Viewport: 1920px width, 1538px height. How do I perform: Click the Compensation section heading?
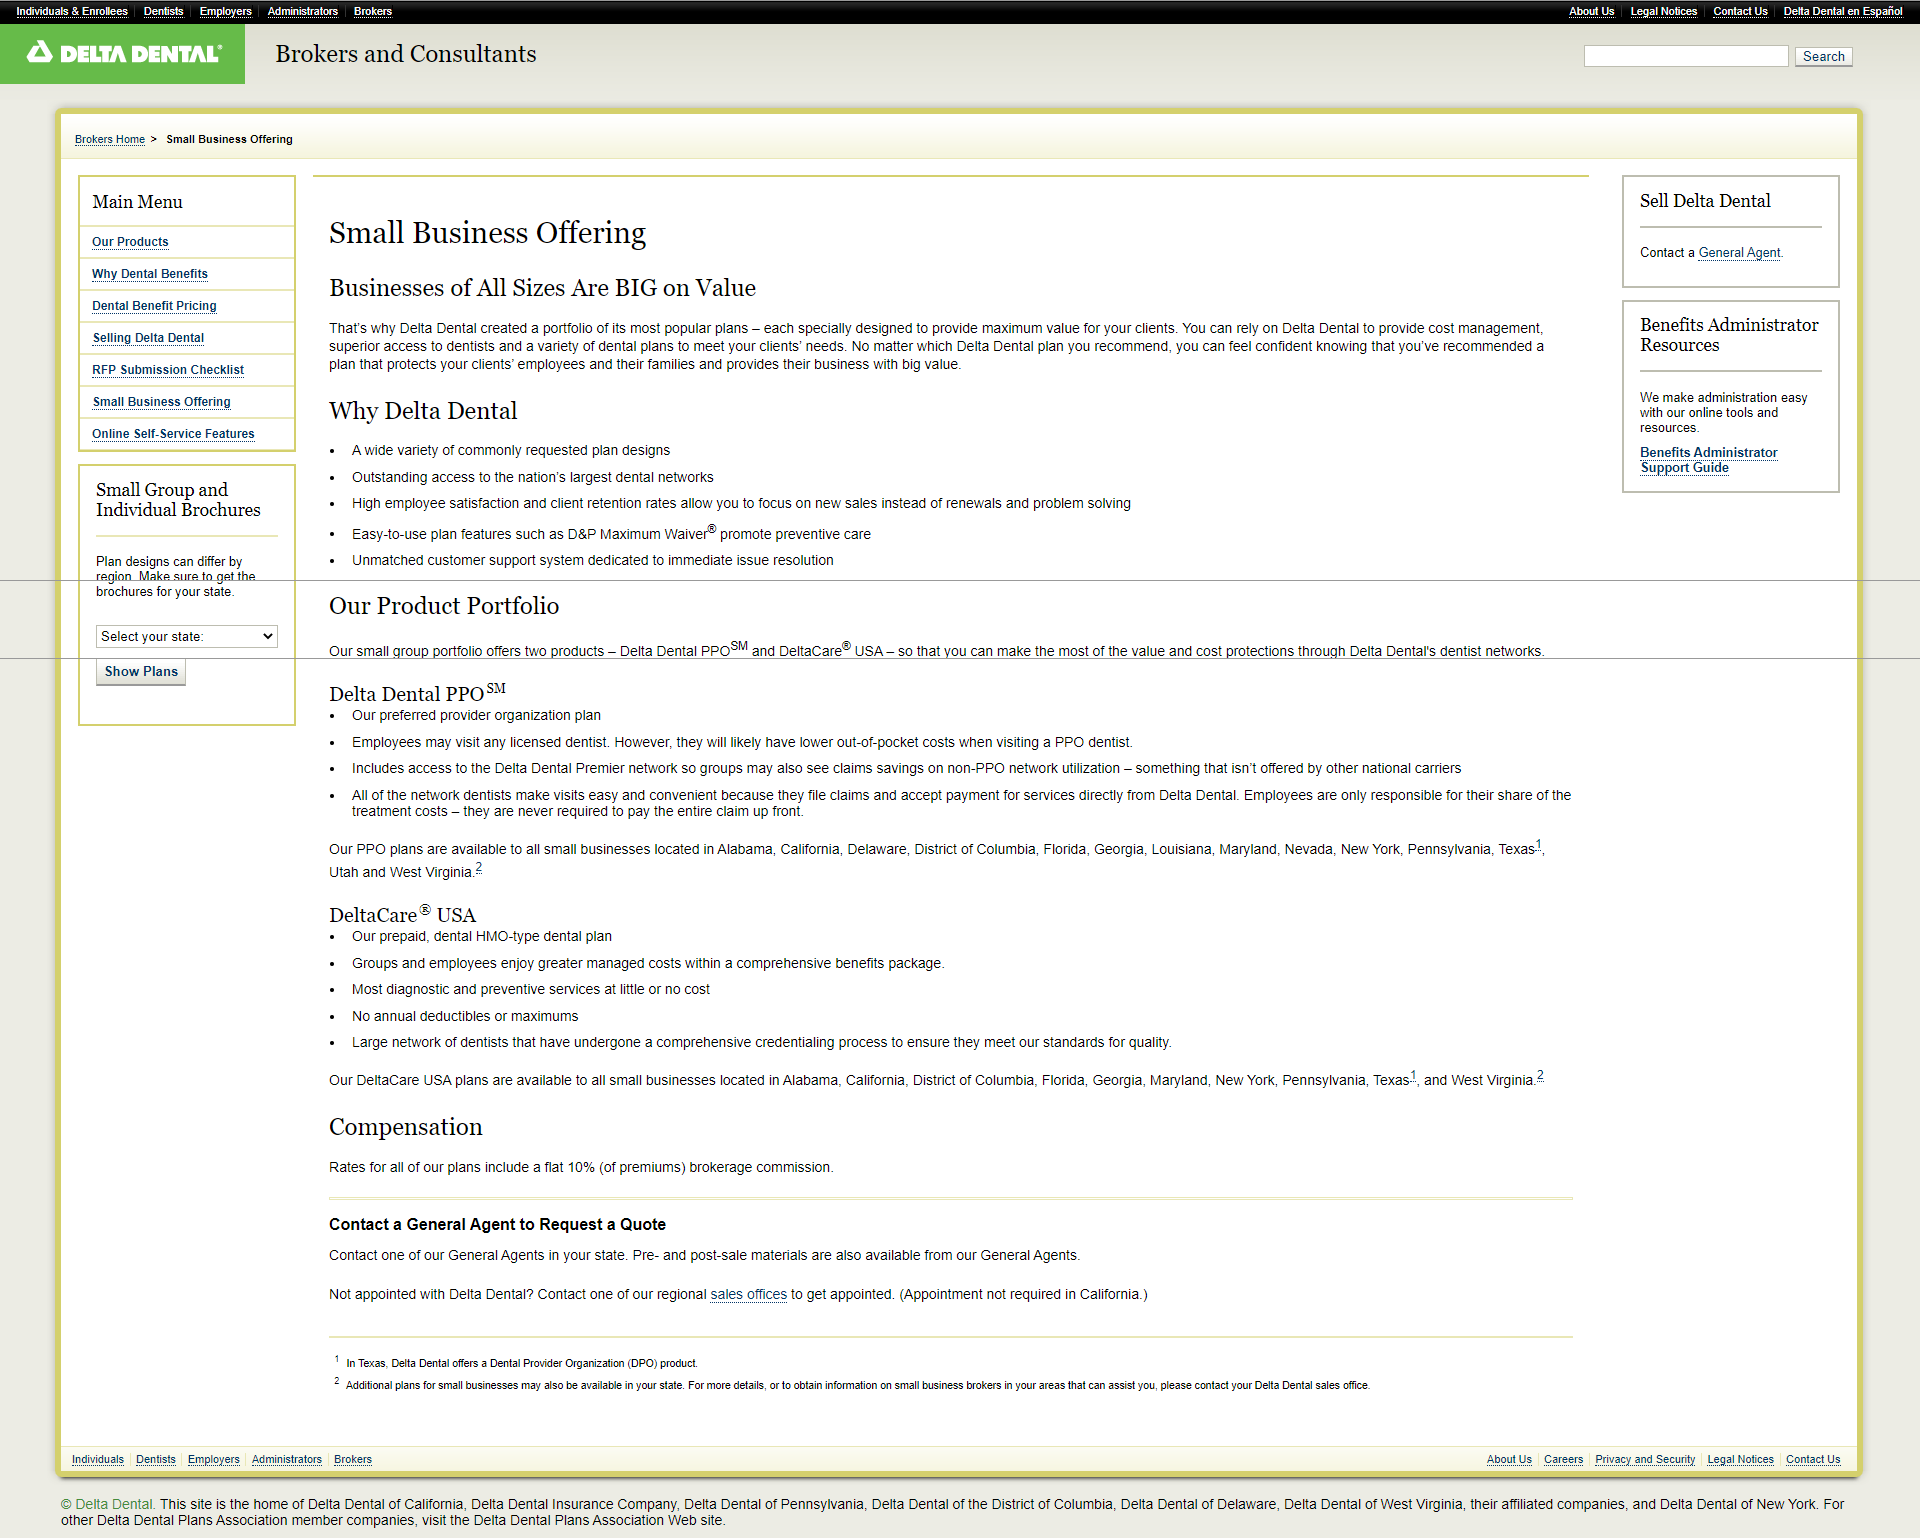point(406,1127)
